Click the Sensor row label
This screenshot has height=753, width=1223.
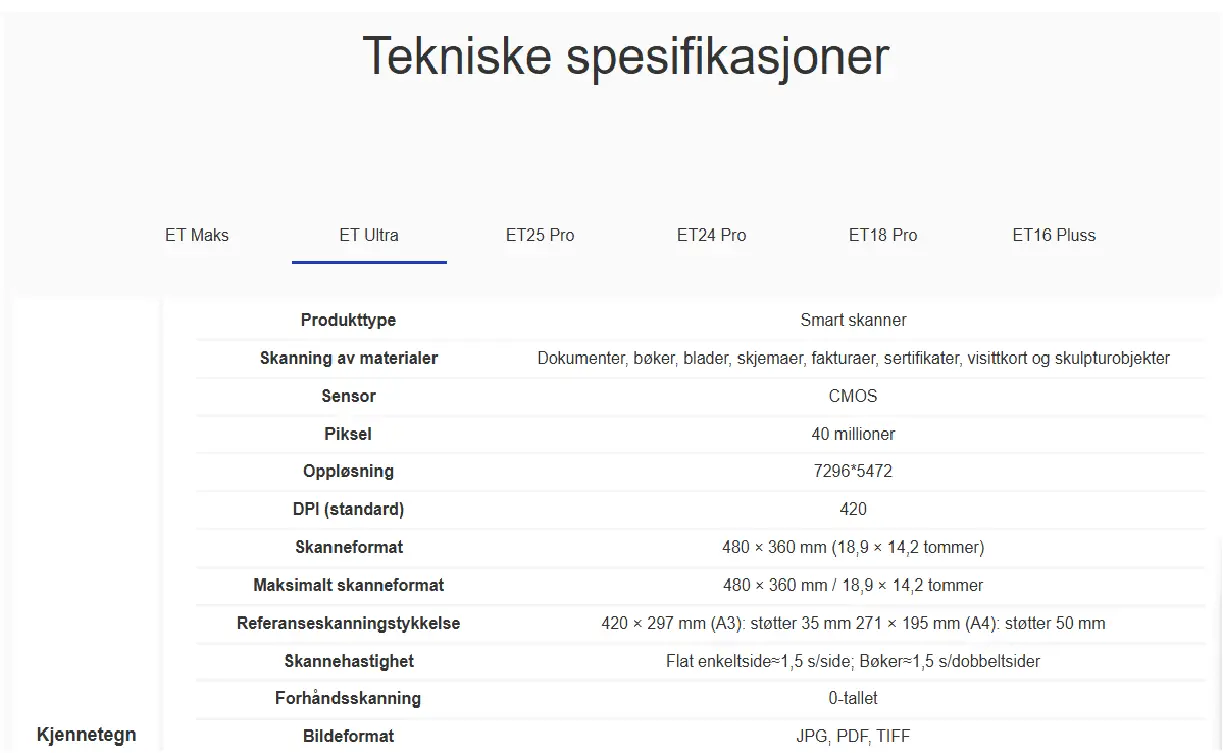tap(348, 396)
